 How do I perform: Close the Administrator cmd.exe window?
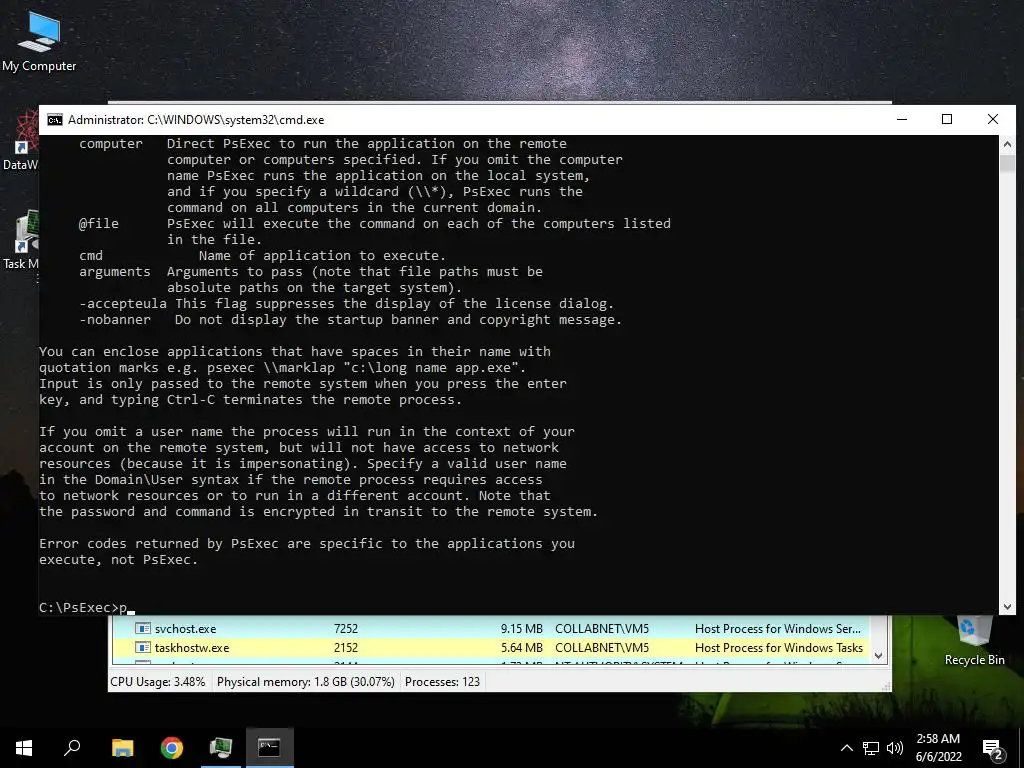[x=993, y=120]
